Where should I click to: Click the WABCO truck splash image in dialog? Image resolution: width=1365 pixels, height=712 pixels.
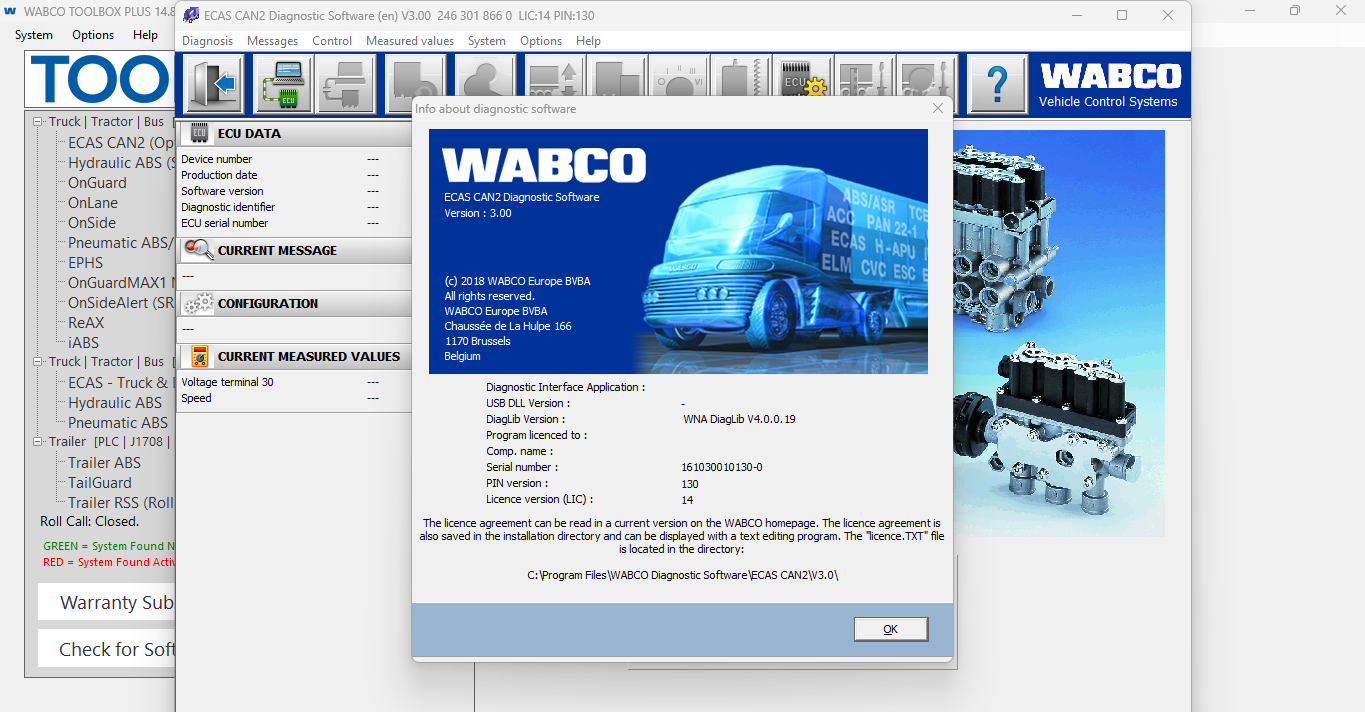click(678, 251)
